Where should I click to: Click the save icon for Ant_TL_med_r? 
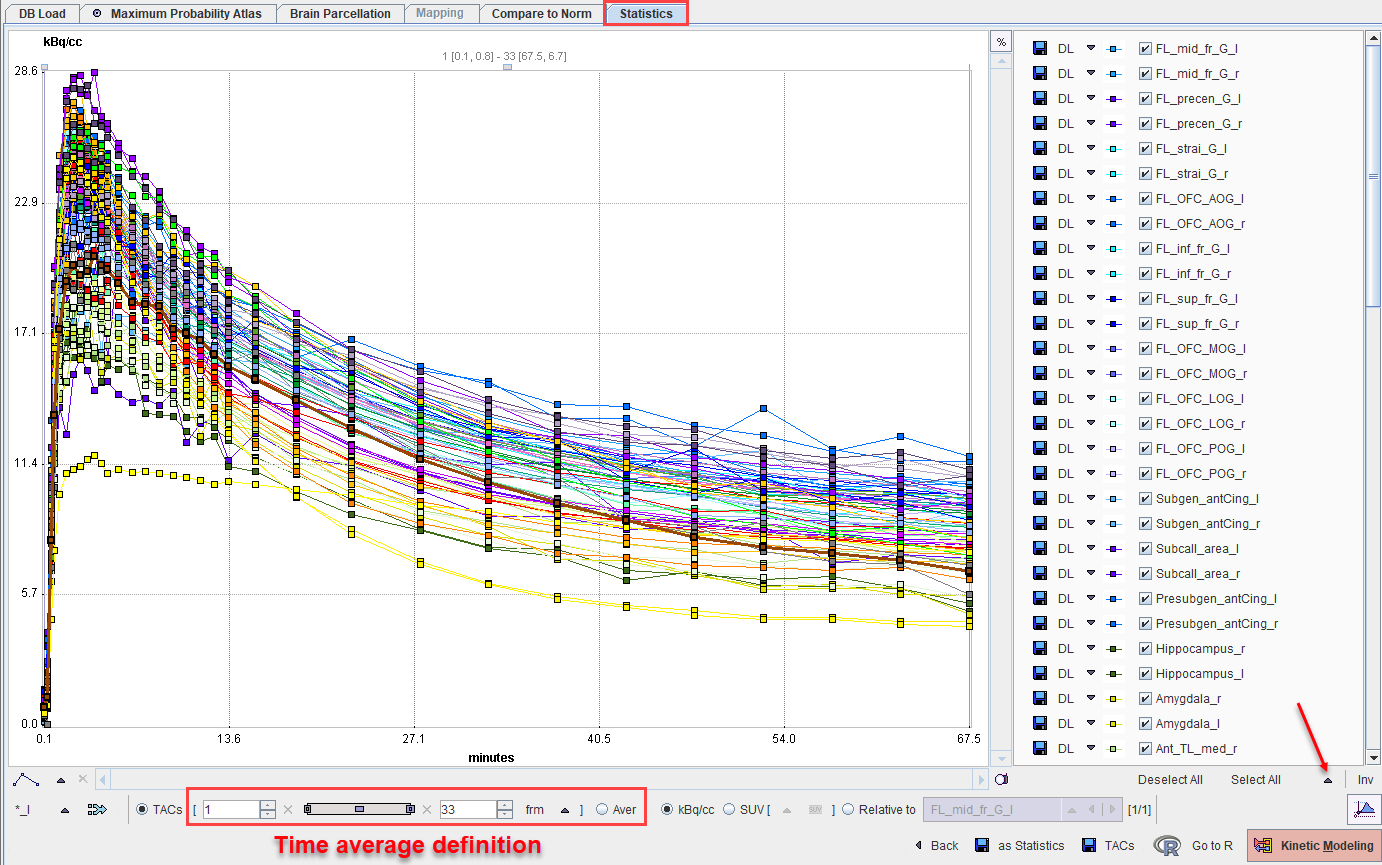pyautogui.click(x=1040, y=748)
